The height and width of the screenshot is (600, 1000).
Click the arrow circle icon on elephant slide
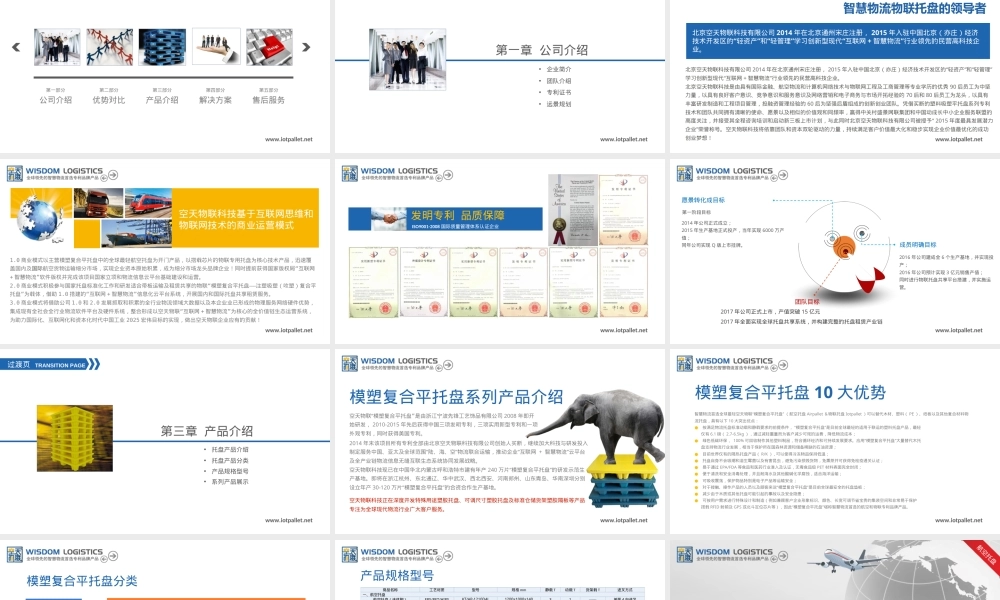(x=448, y=365)
